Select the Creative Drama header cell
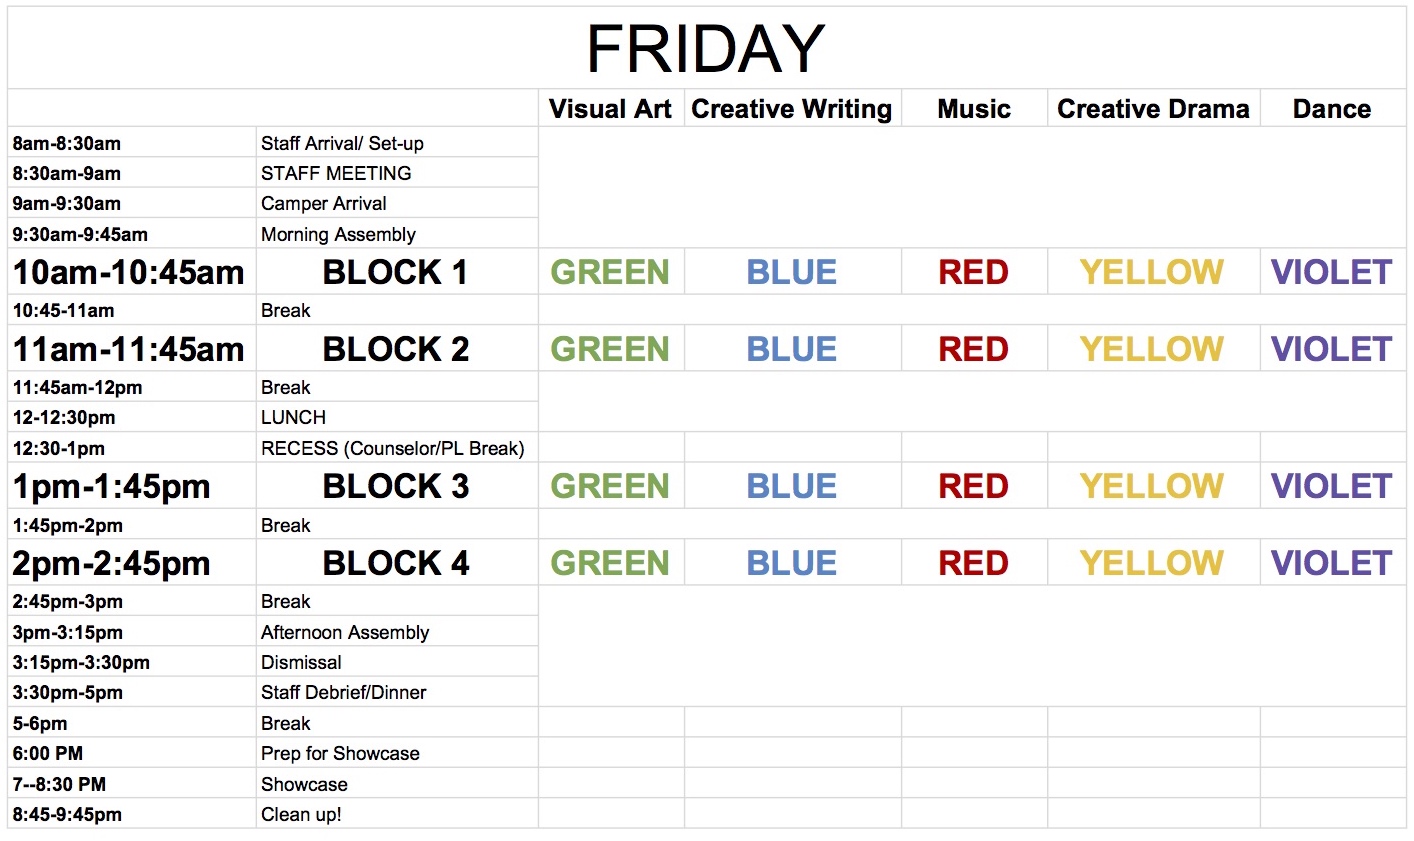The image size is (1414, 841). (1153, 109)
